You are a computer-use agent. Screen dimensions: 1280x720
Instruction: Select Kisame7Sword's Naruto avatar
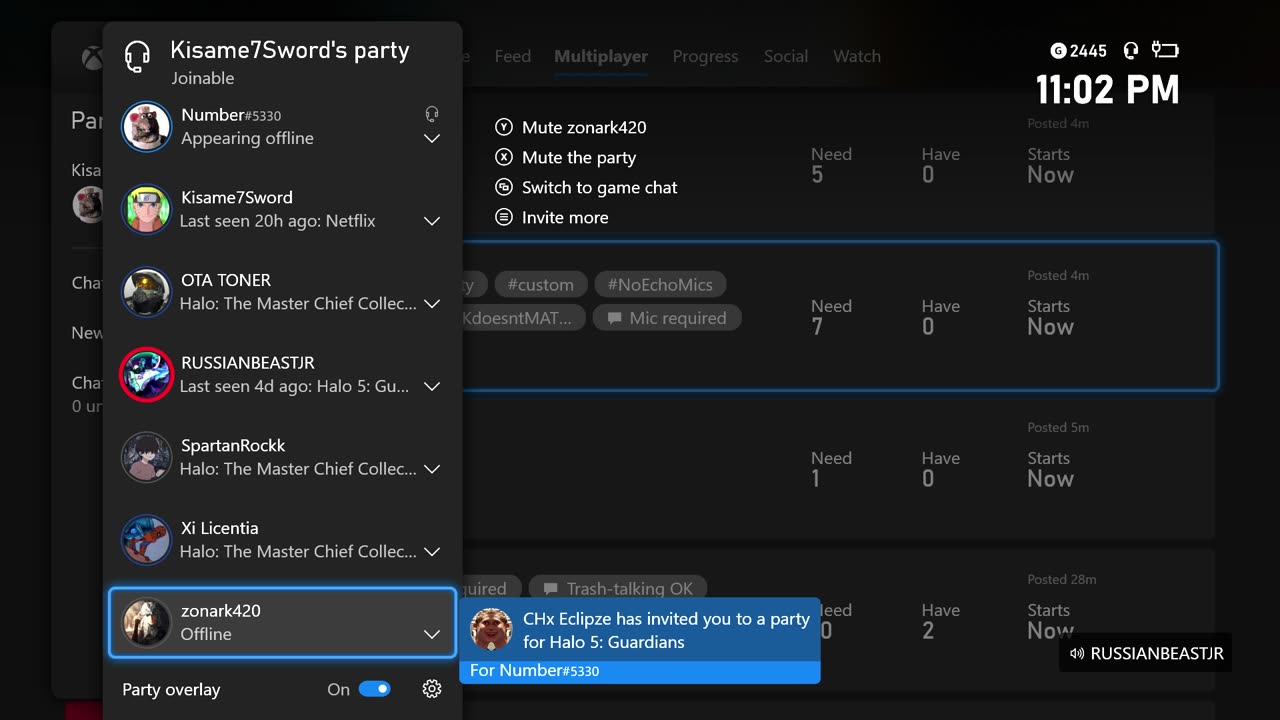point(146,209)
